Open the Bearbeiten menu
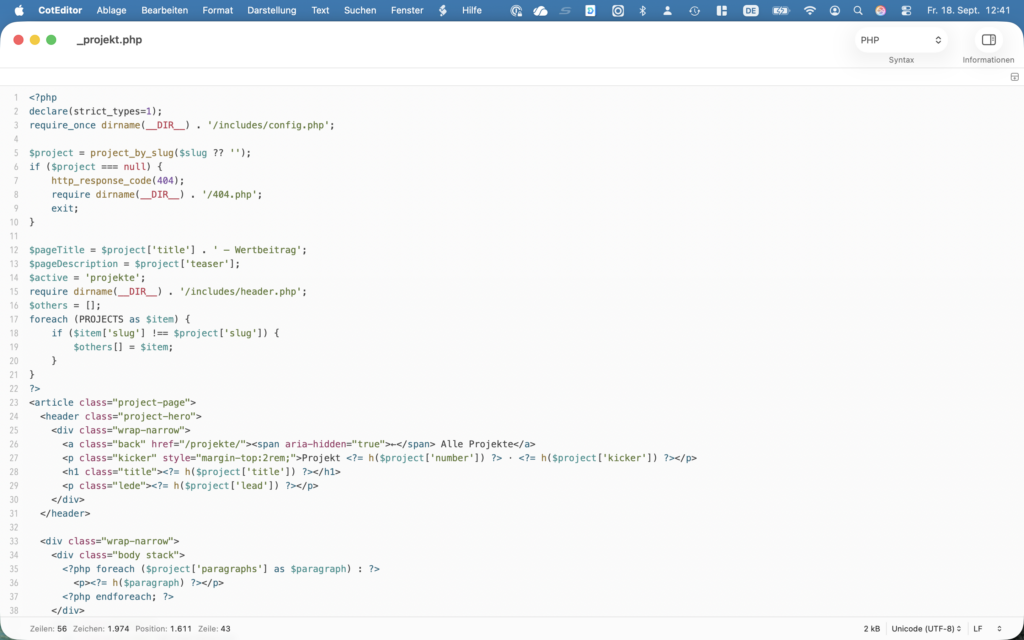 coord(165,10)
